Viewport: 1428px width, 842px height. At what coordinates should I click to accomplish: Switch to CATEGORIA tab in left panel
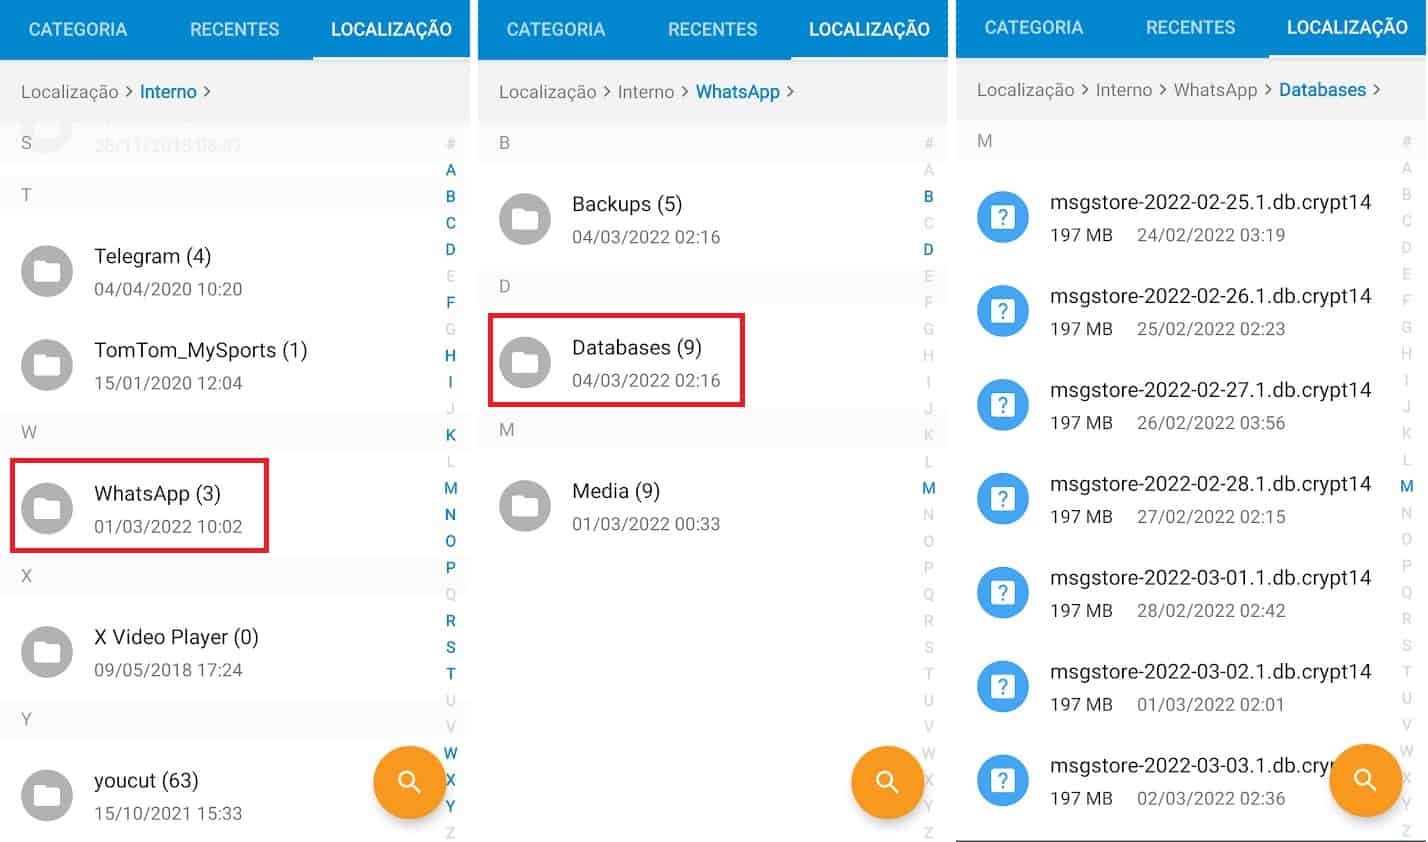(78, 29)
